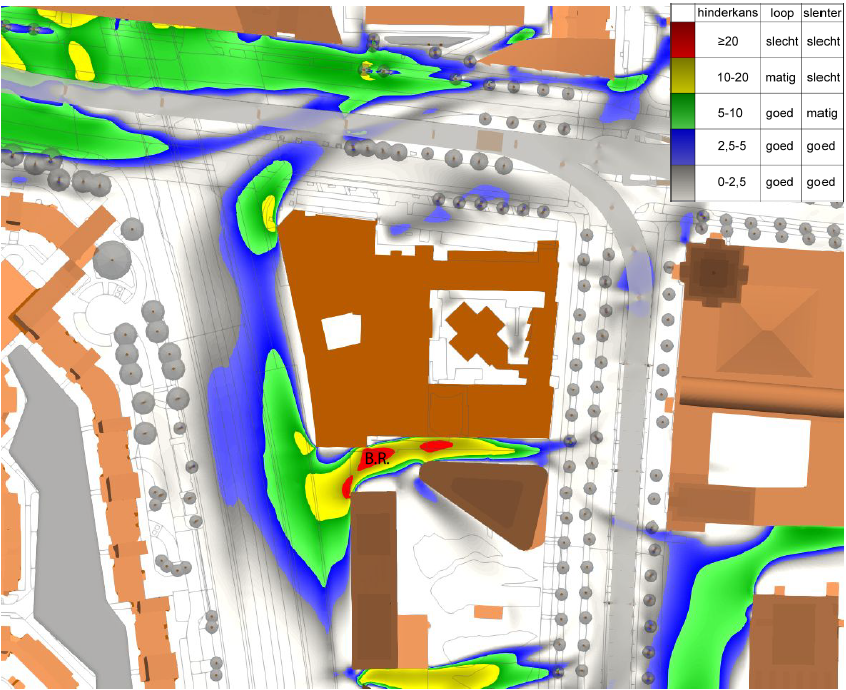Click the 'B.R.' label on the map
Viewport: 846px width, 690px height.
click(377, 459)
